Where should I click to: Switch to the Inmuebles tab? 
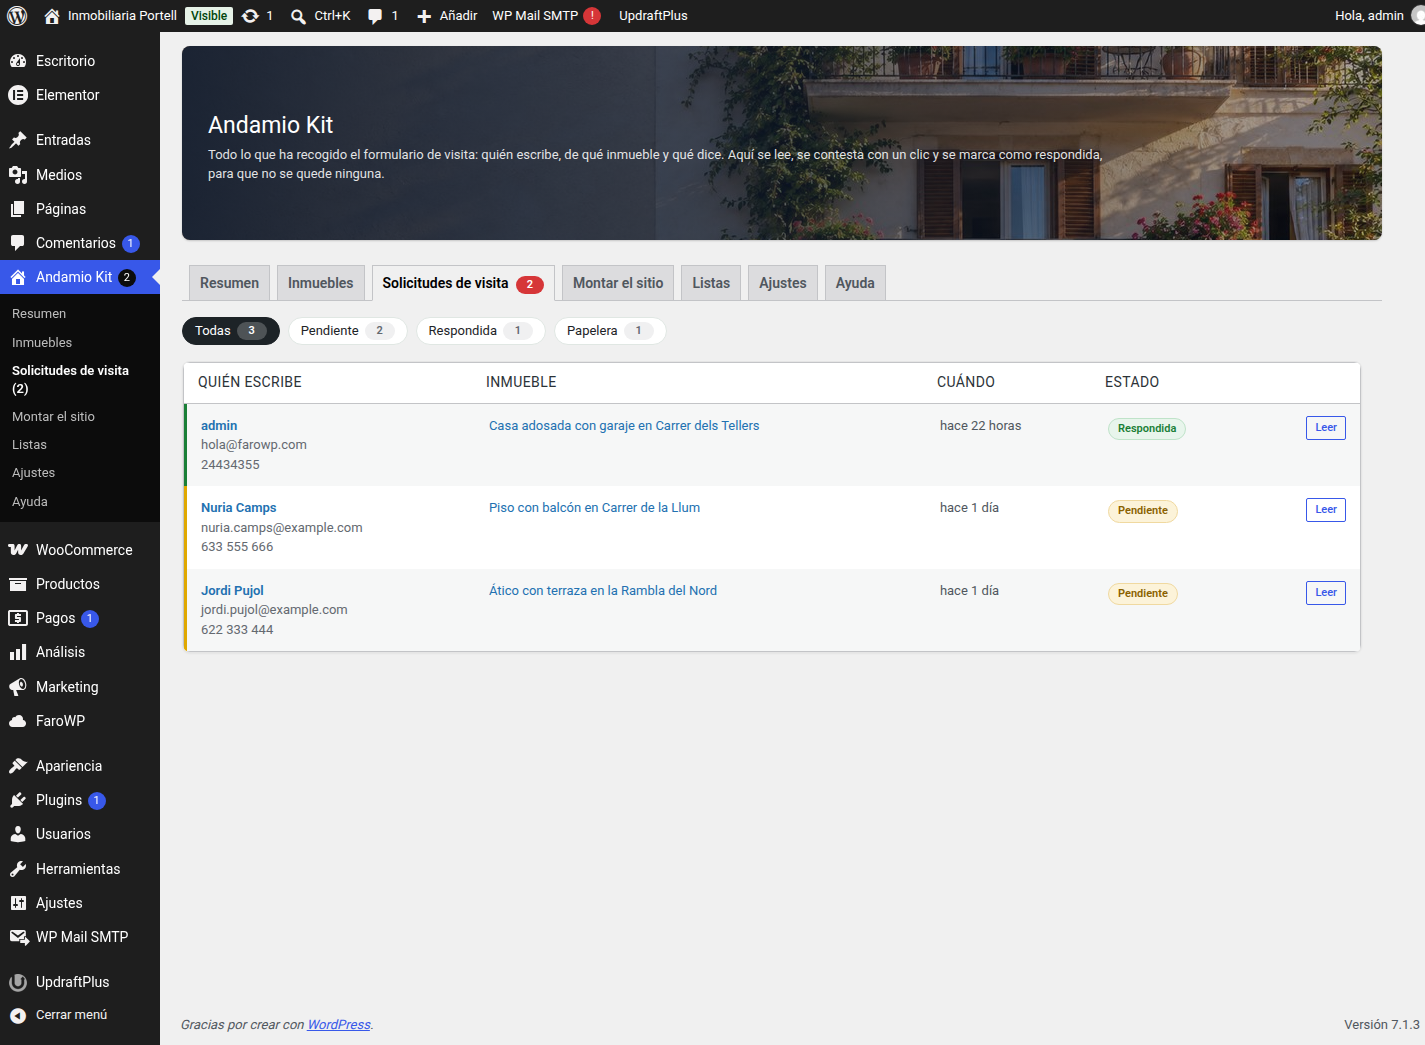coord(320,283)
